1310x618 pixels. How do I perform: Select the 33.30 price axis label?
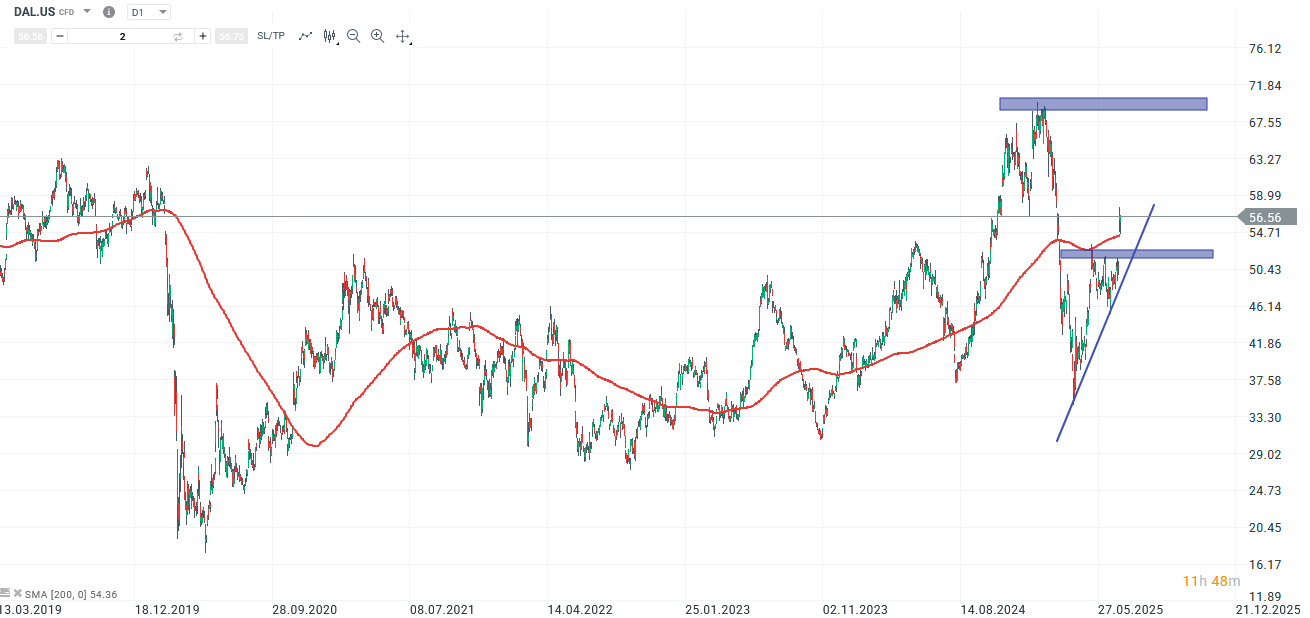[x=1265, y=417]
